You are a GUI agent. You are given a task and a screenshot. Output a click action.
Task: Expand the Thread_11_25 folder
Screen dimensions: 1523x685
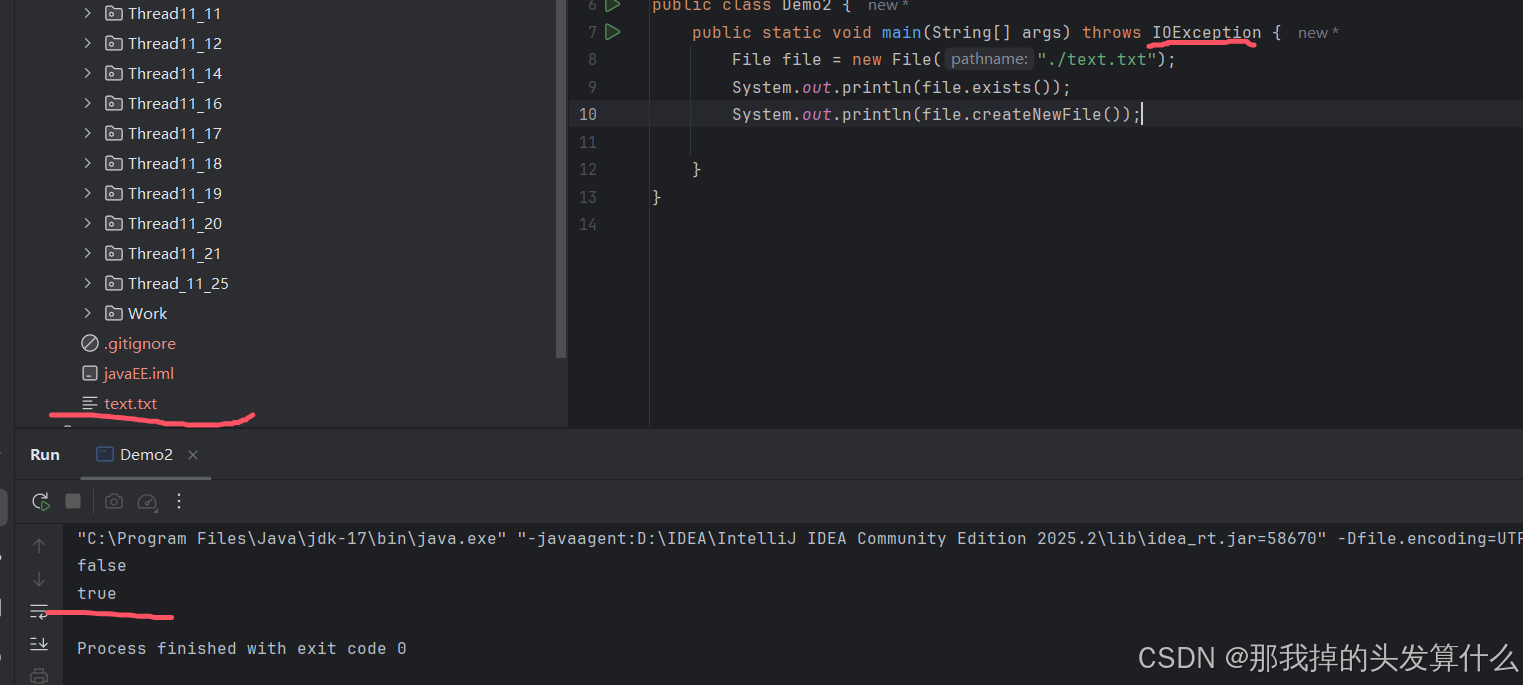coord(87,283)
